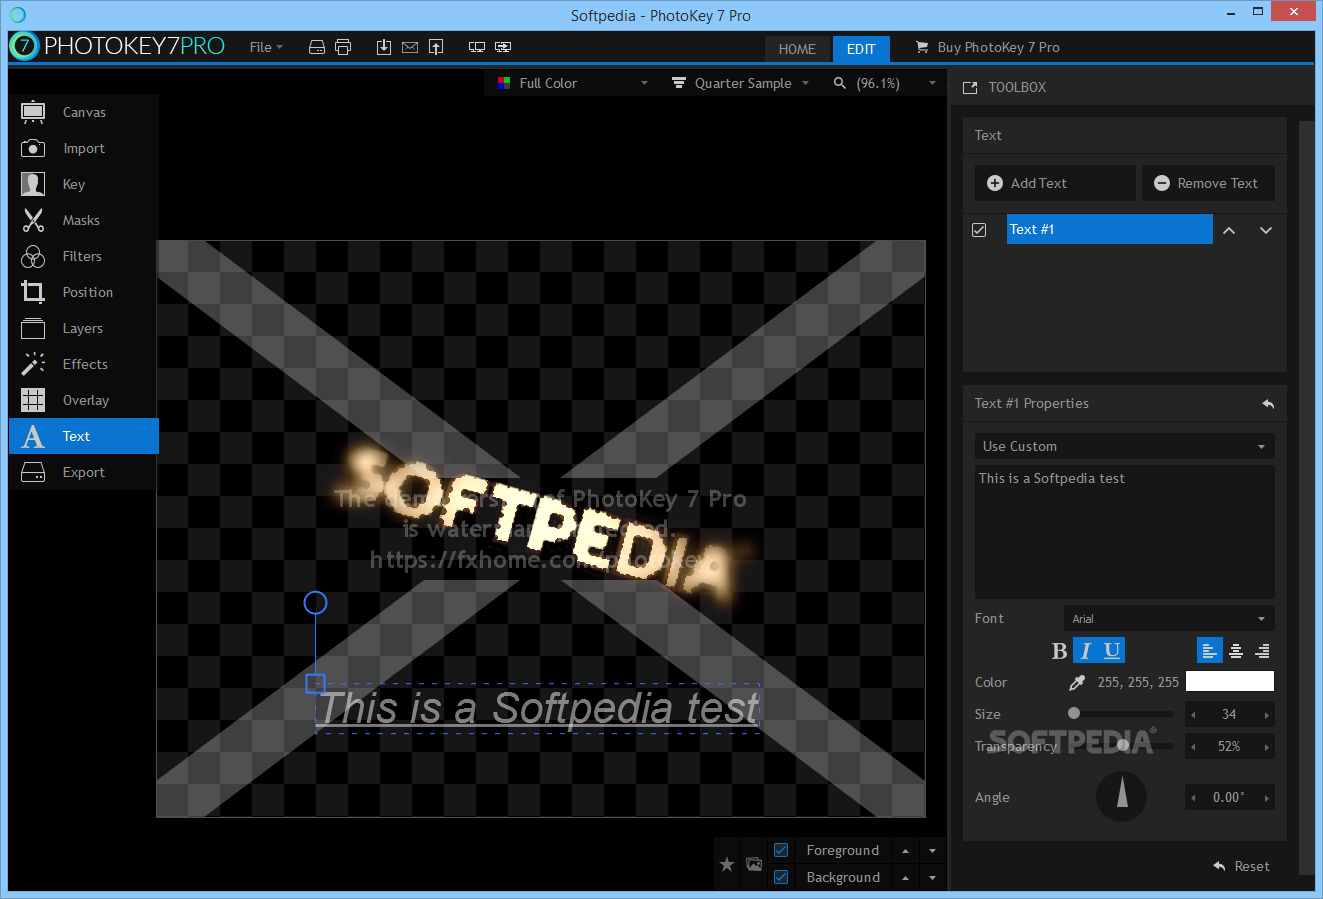This screenshot has width=1323, height=899.
Task: Move Text #1 up in list
Action: point(1229,230)
